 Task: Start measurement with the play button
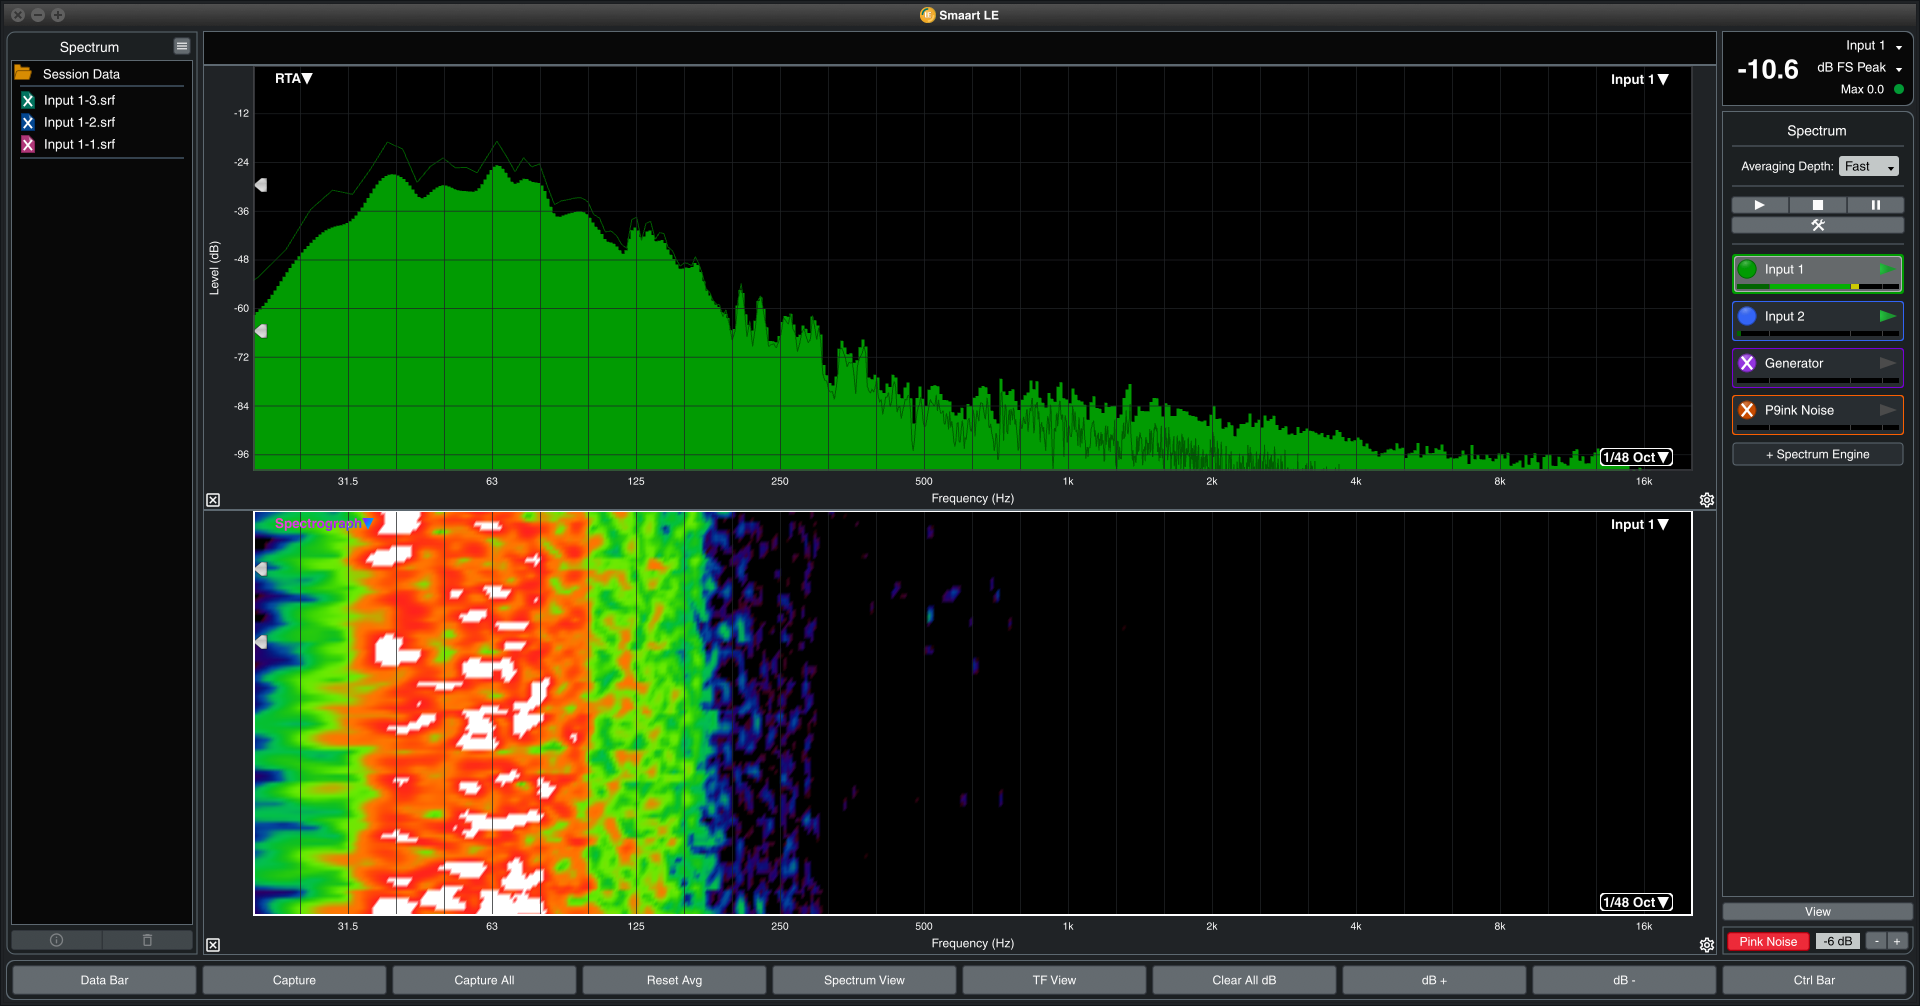tap(1760, 205)
